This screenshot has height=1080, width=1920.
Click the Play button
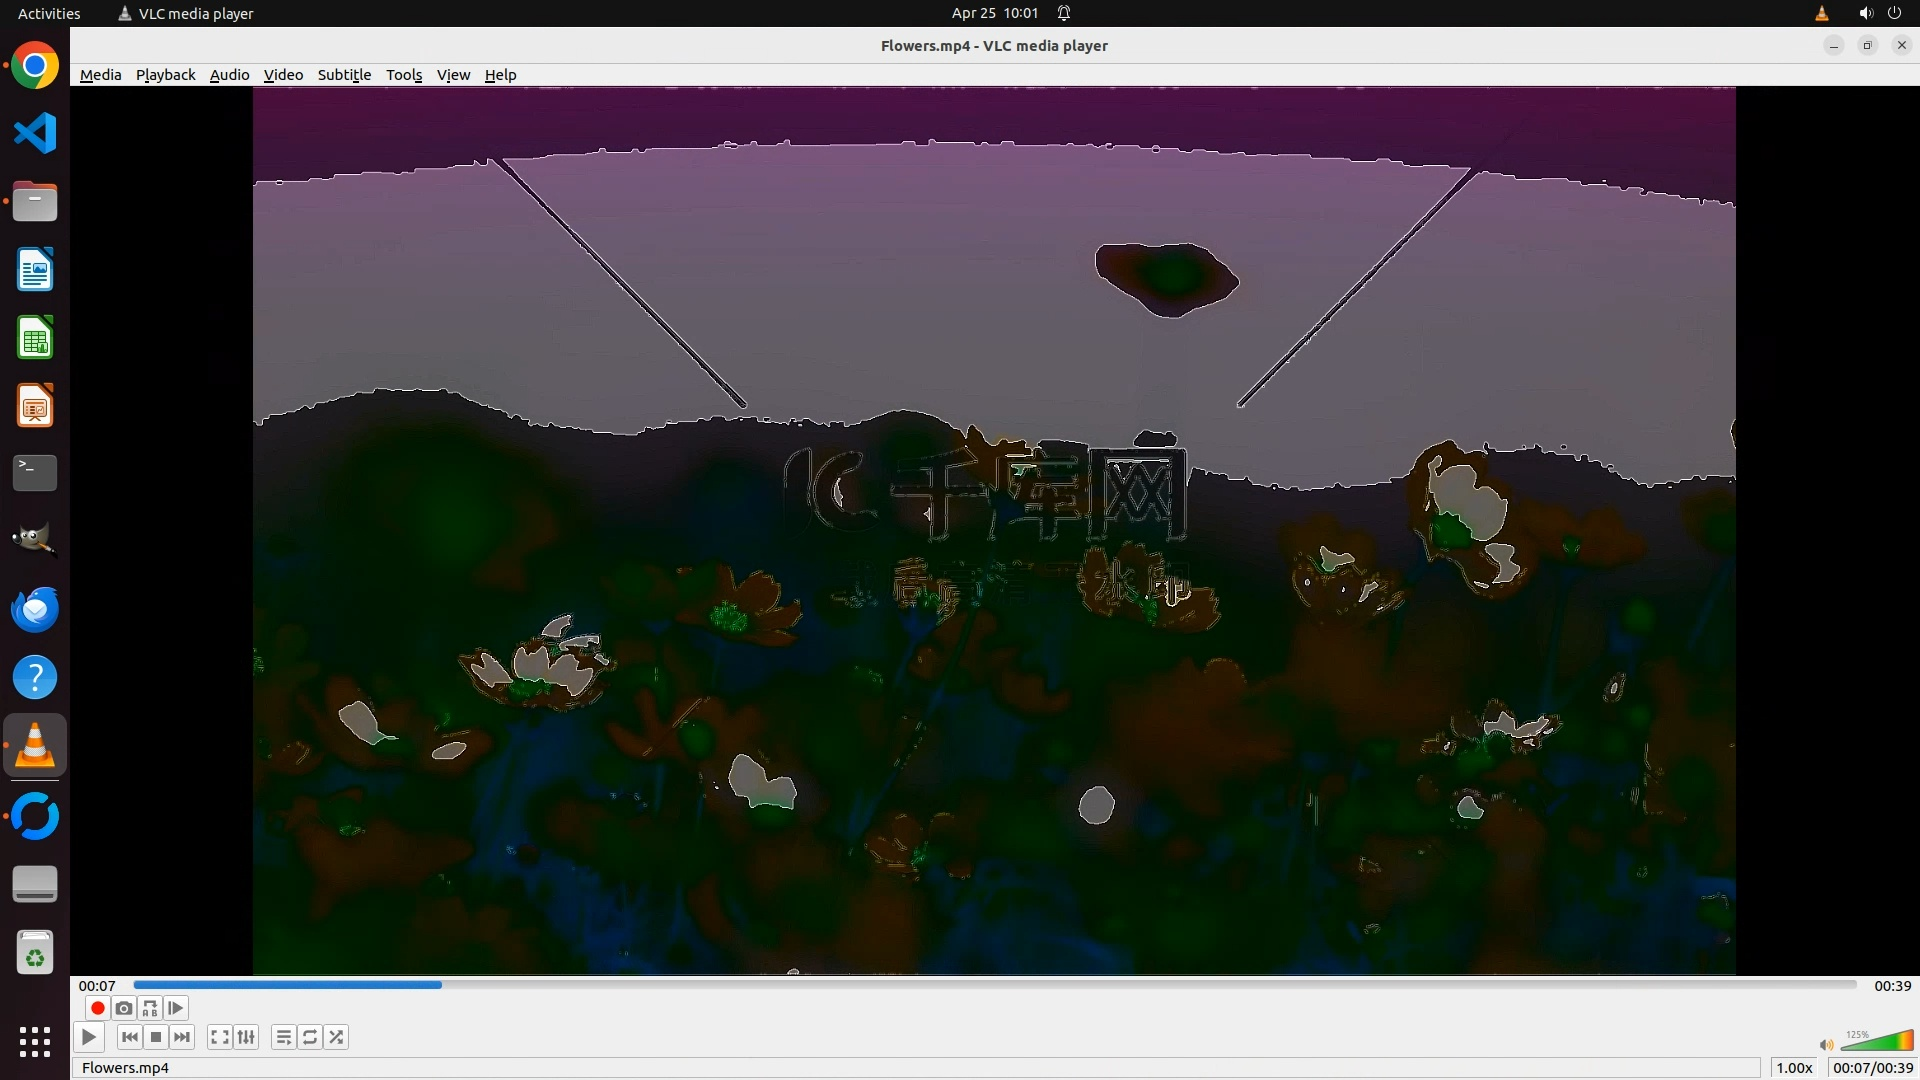pos(89,1037)
